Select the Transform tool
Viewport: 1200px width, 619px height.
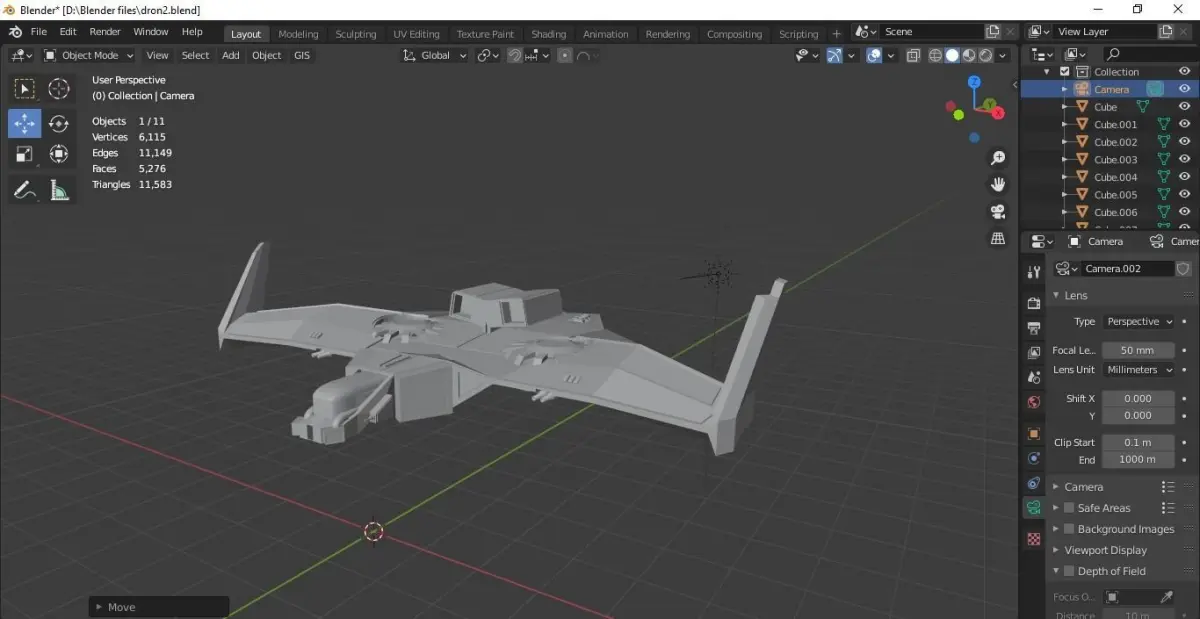click(x=59, y=154)
